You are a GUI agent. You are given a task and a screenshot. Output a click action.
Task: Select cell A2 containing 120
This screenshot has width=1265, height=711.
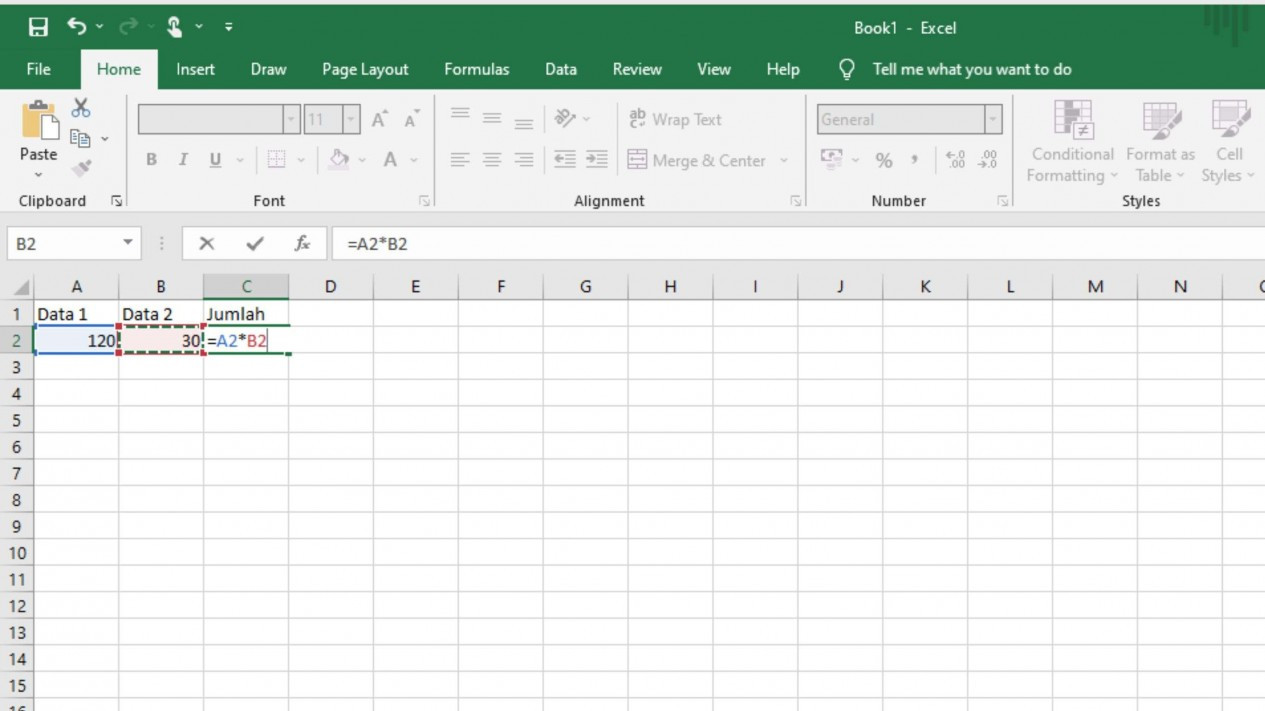(76, 341)
